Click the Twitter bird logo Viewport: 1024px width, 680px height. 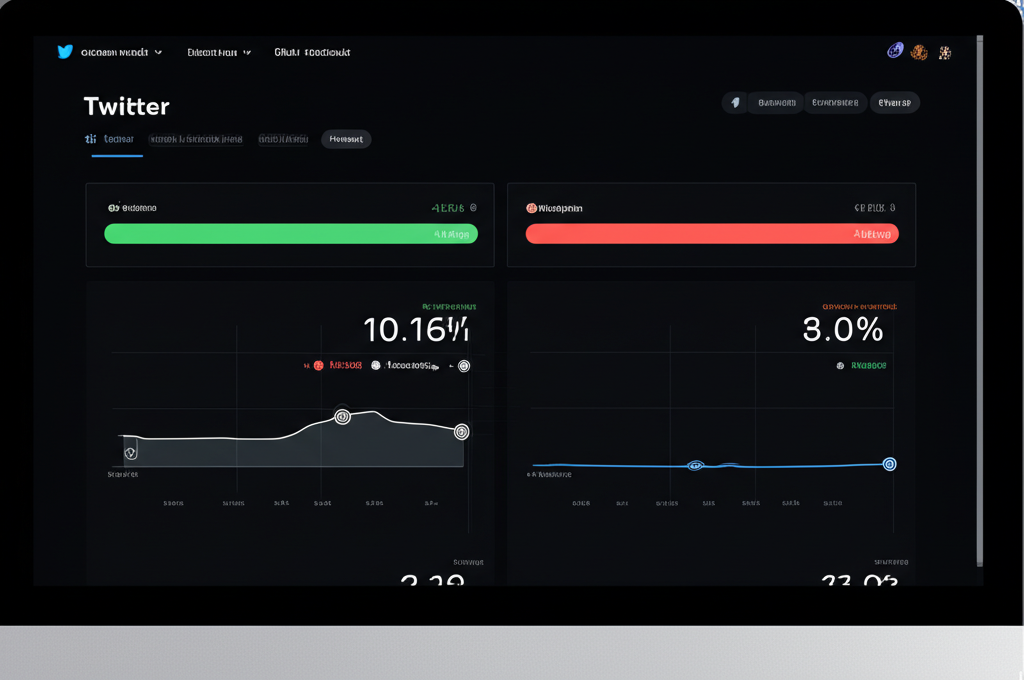click(63, 51)
